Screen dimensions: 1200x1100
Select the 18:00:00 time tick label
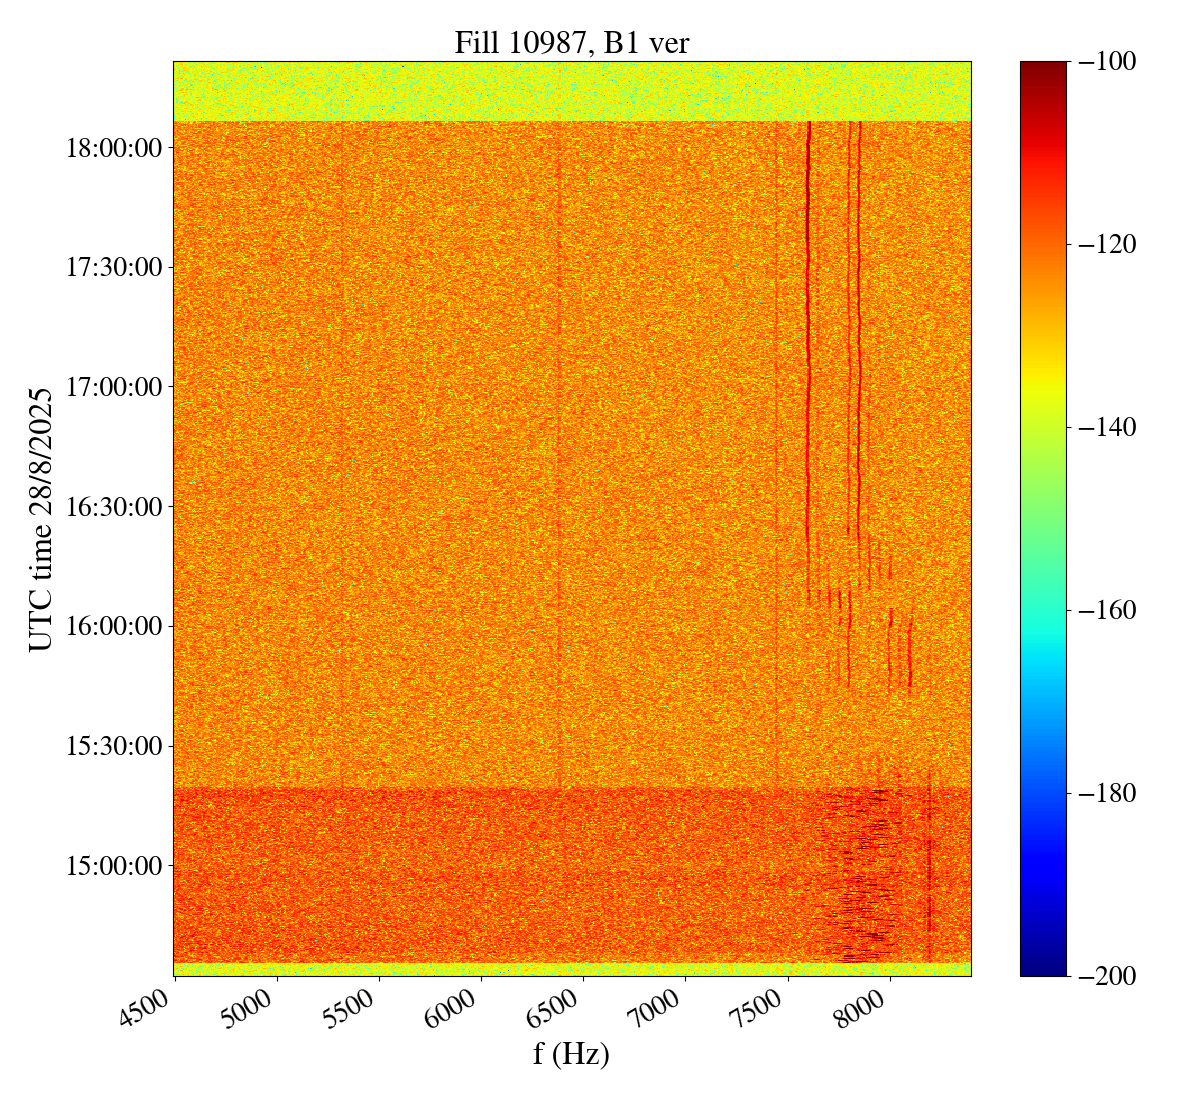113,148
